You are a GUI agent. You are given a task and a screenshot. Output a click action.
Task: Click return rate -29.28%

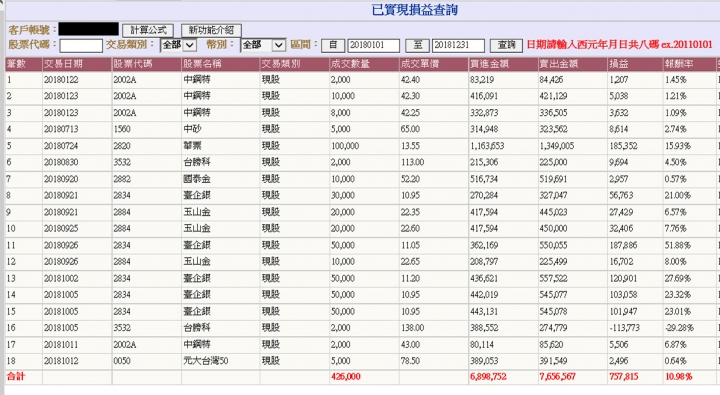[x=679, y=328]
